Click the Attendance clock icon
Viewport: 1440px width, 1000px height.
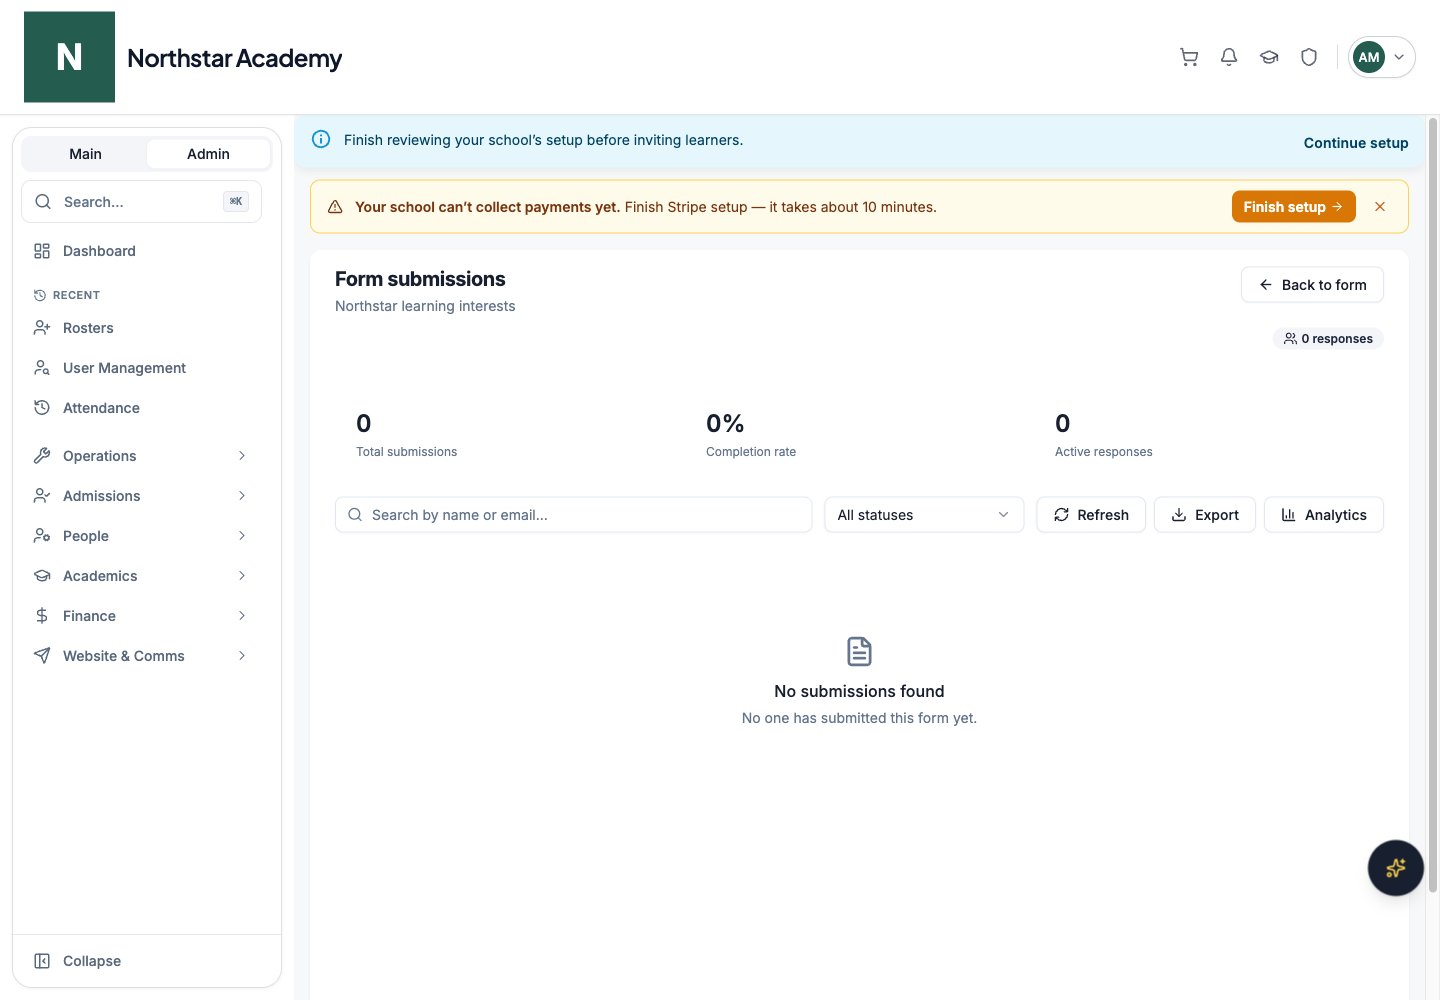42,408
